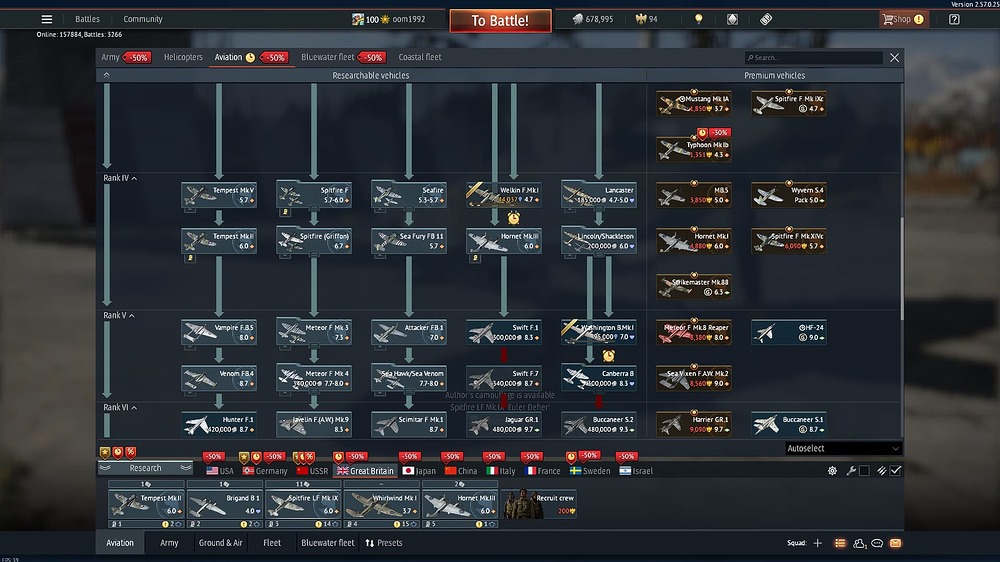
Task: Switch to the Army research tab
Action: click(x=110, y=57)
